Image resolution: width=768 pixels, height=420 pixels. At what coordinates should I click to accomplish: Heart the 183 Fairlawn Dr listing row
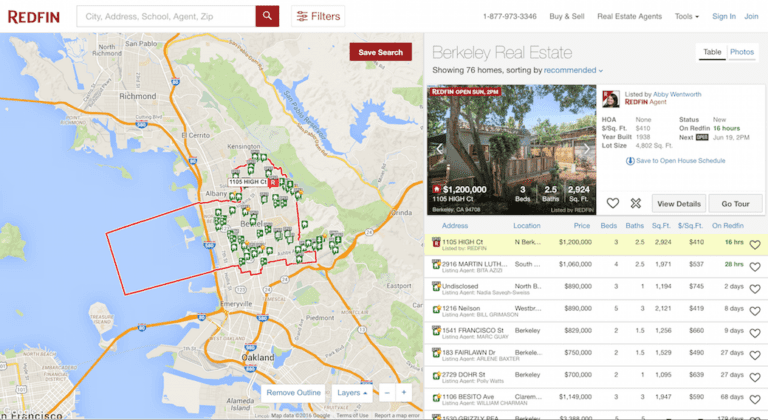pyautogui.click(x=755, y=353)
